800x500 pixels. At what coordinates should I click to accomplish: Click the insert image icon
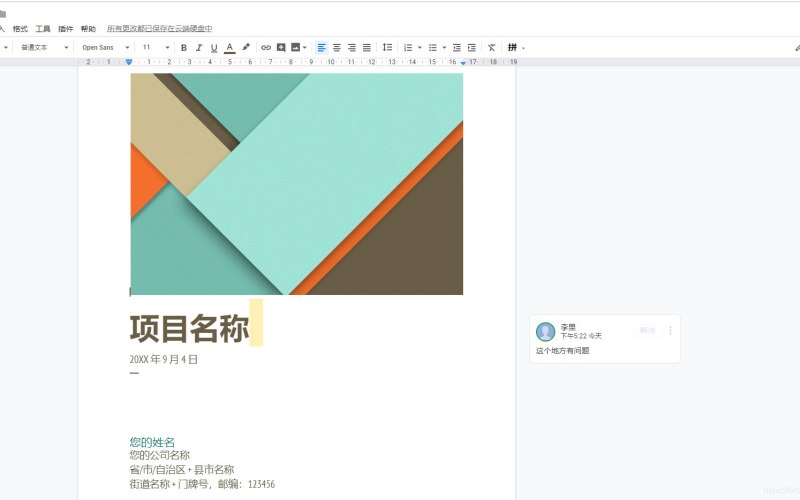tap(295, 47)
